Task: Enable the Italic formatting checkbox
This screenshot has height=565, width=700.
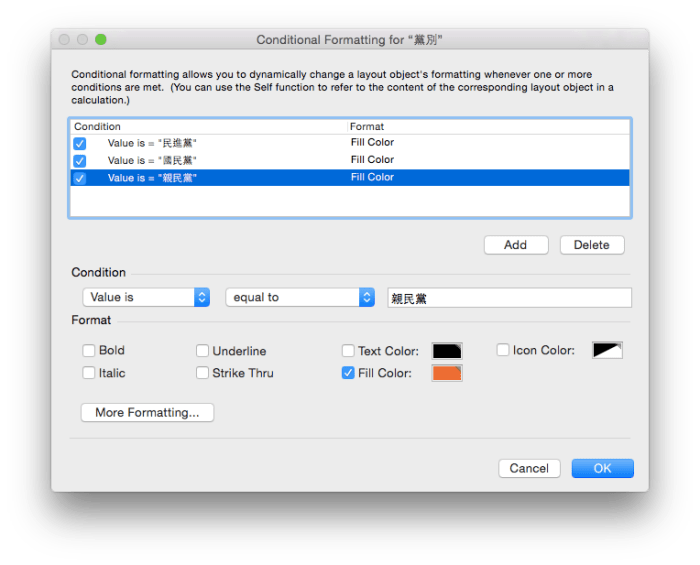Action: click(89, 373)
